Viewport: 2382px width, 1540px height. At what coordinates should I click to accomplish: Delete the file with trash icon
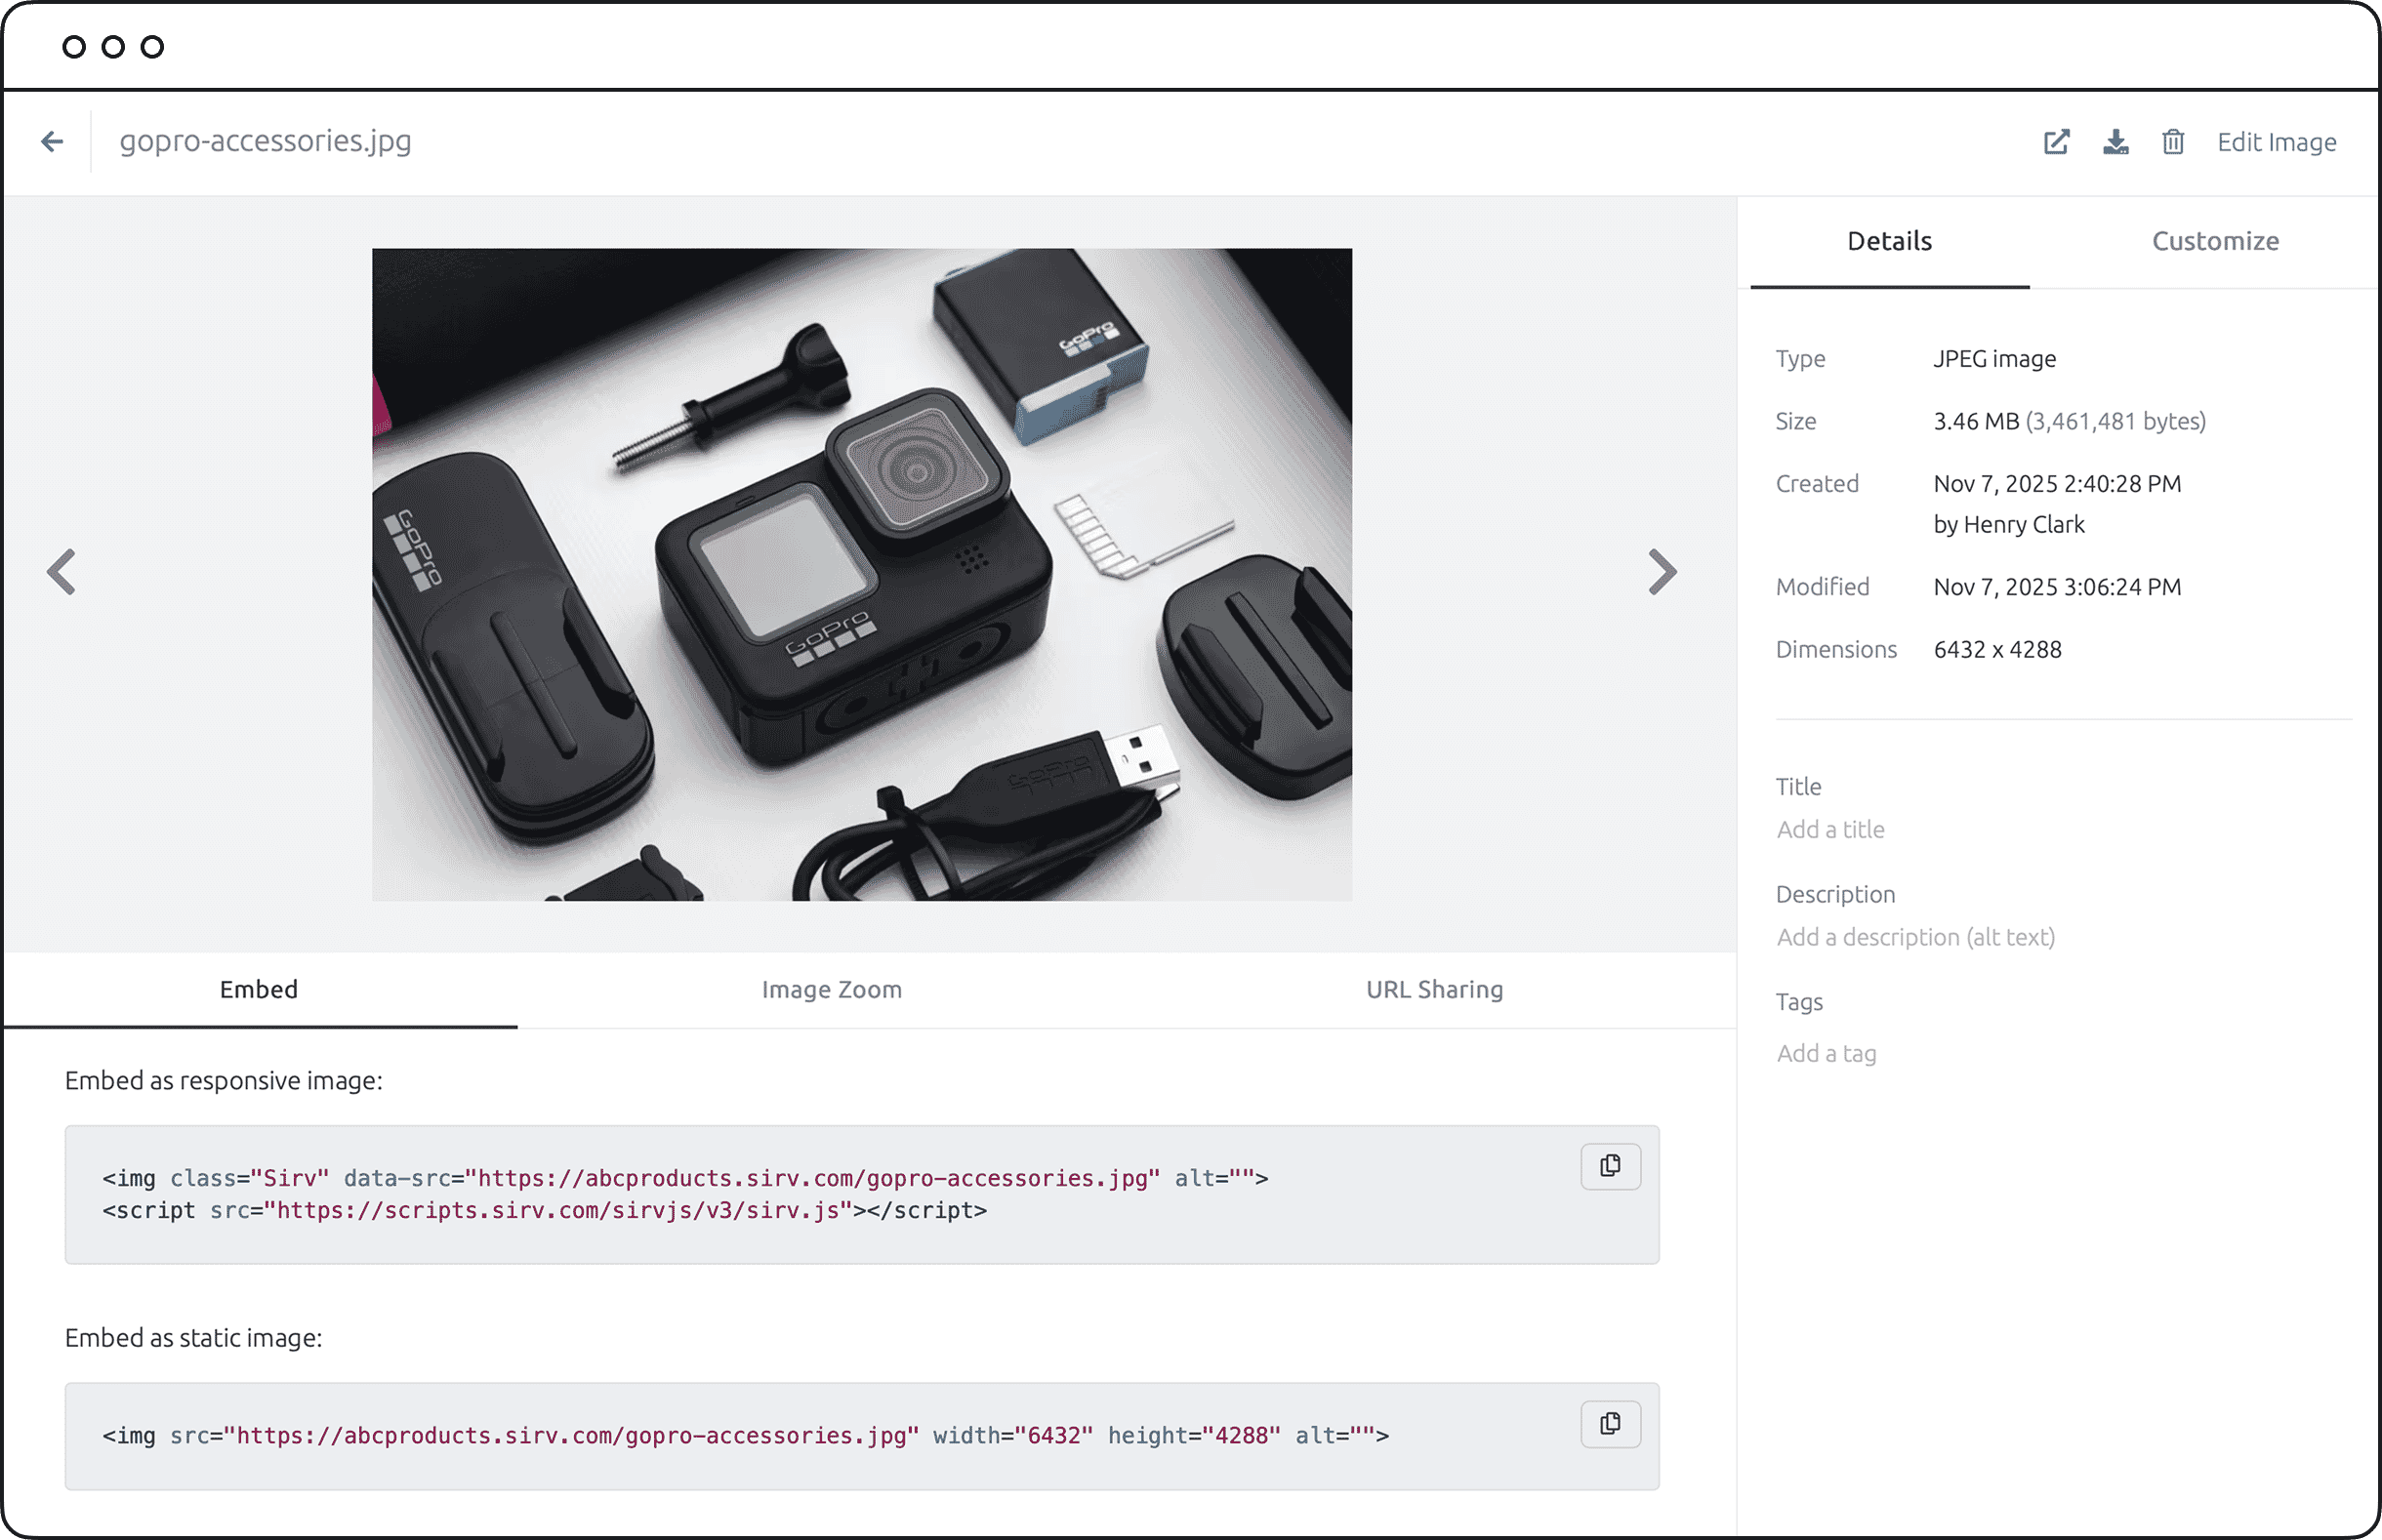pyautogui.click(x=2173, y=142)
